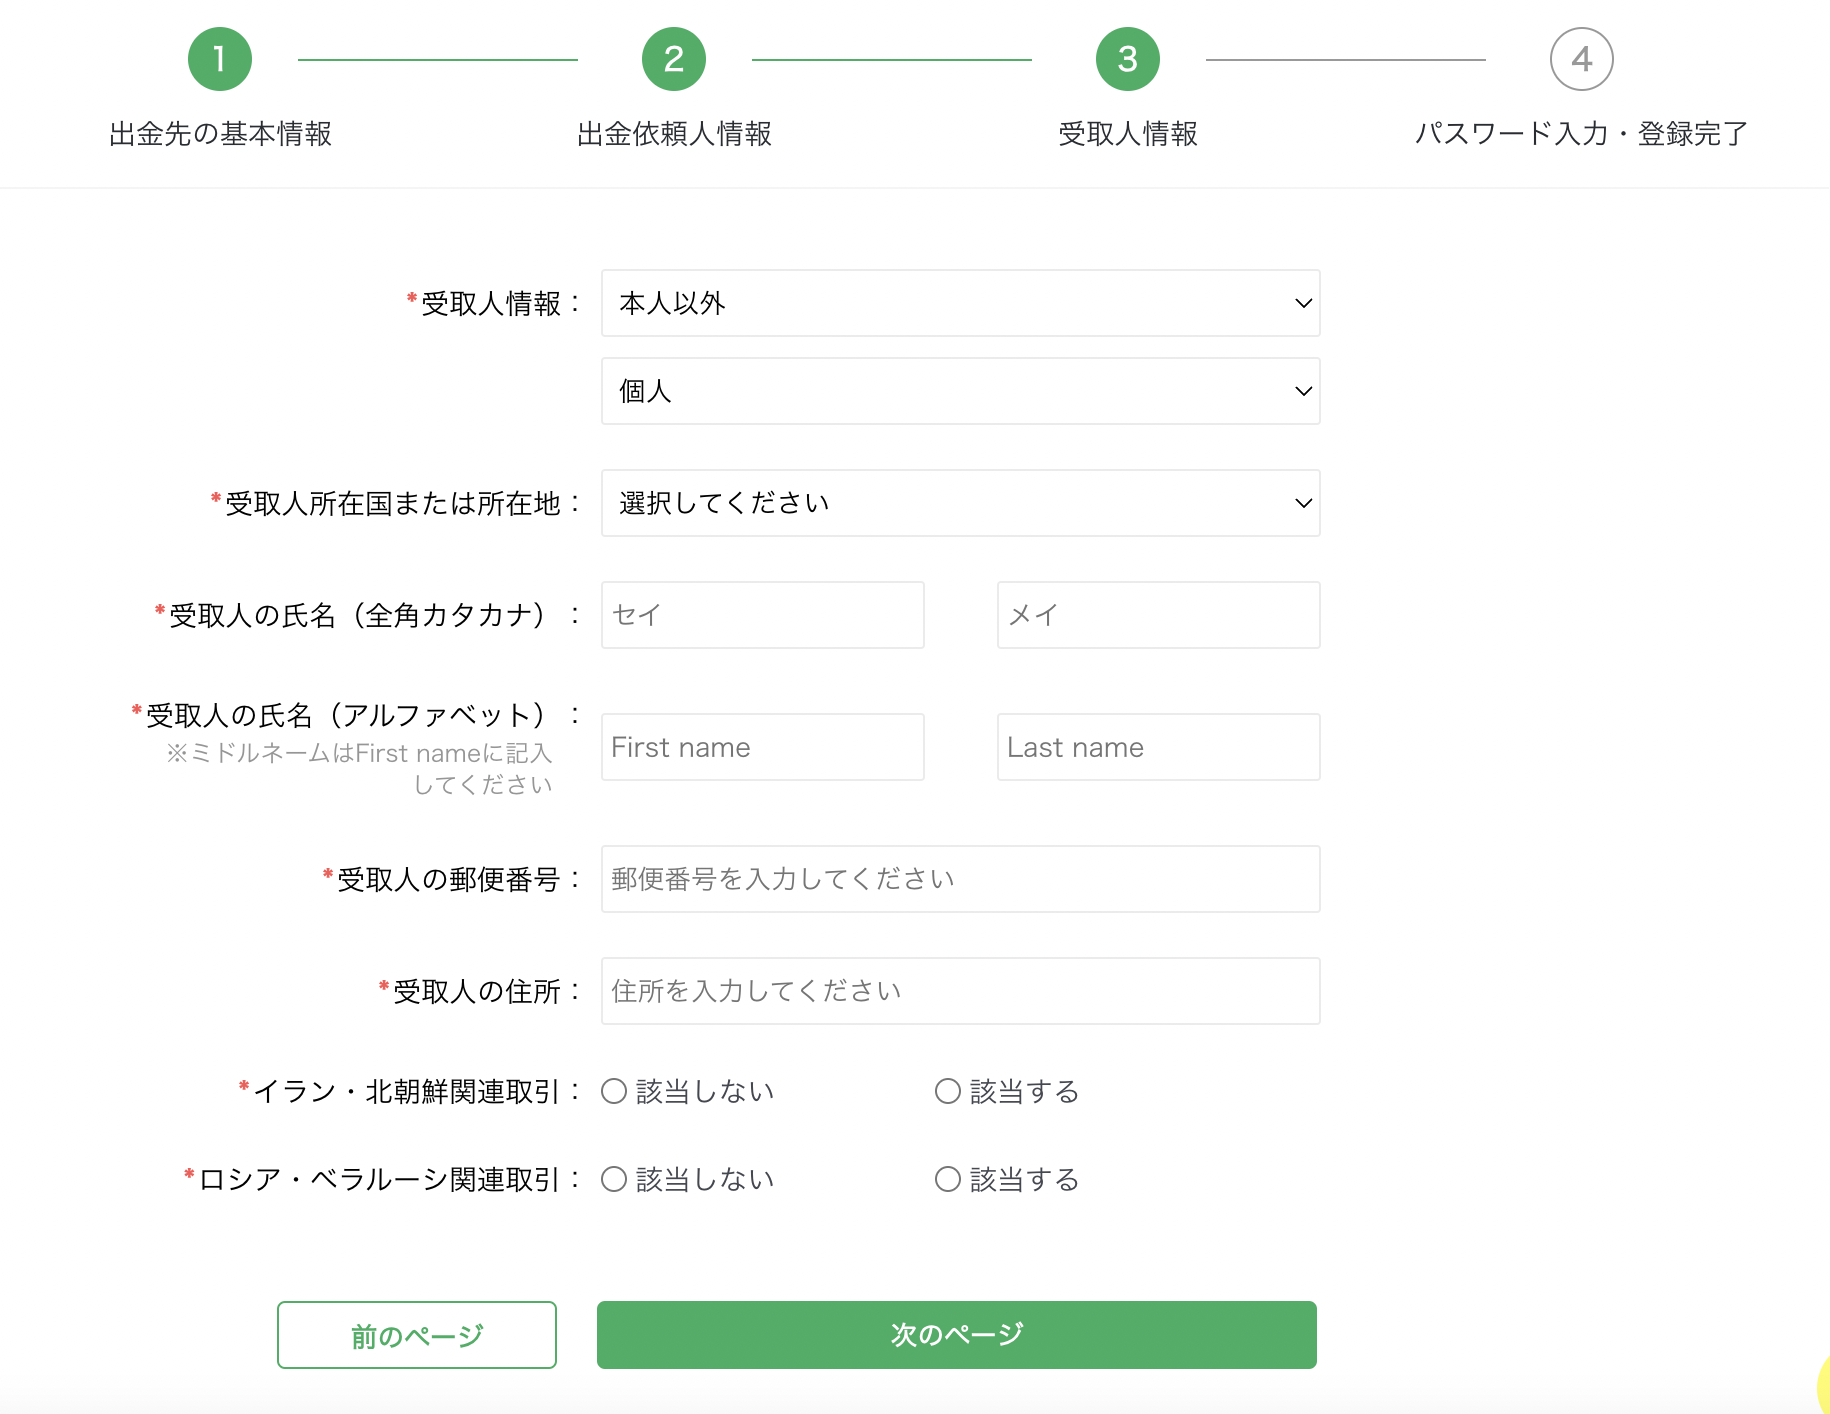Click the 出金先の基本情報 step label
Viewport: 1830px width, 1414px height.
pos(220,134)
